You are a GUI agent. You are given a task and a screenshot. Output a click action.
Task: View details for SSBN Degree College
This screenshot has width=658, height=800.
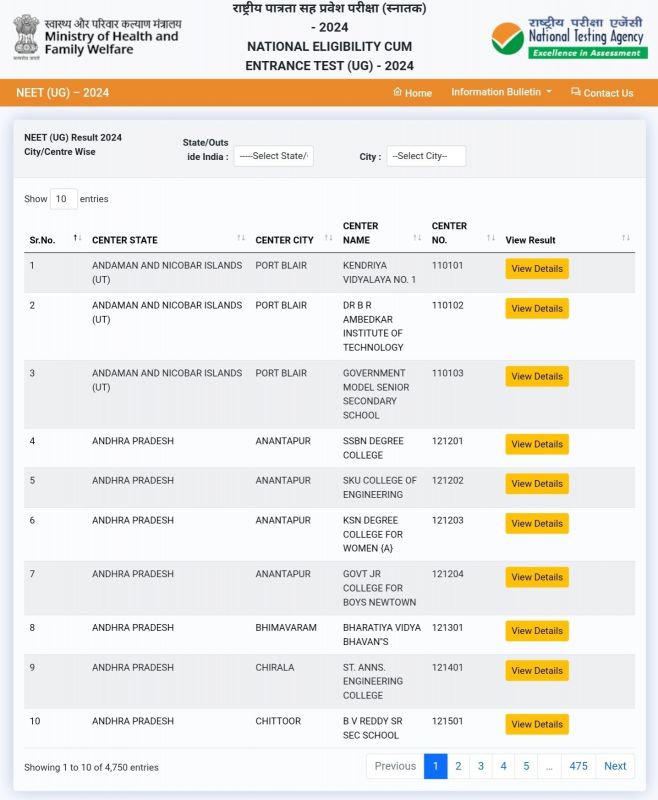[537, 444]
